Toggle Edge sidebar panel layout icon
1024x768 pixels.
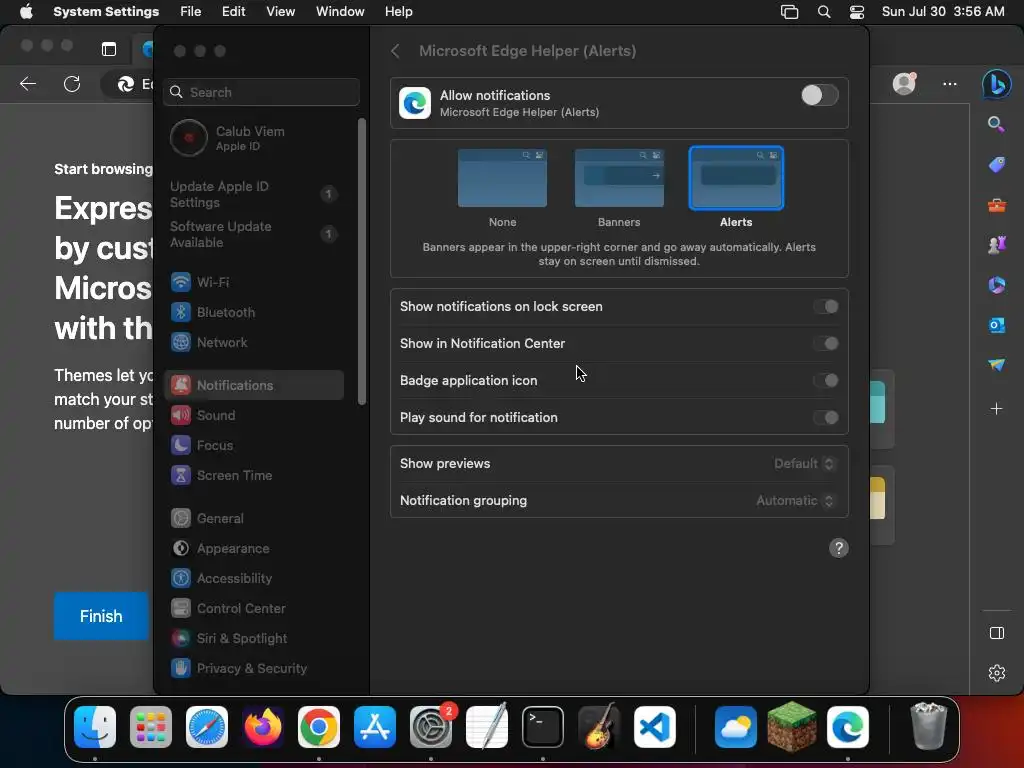(997, 633)
